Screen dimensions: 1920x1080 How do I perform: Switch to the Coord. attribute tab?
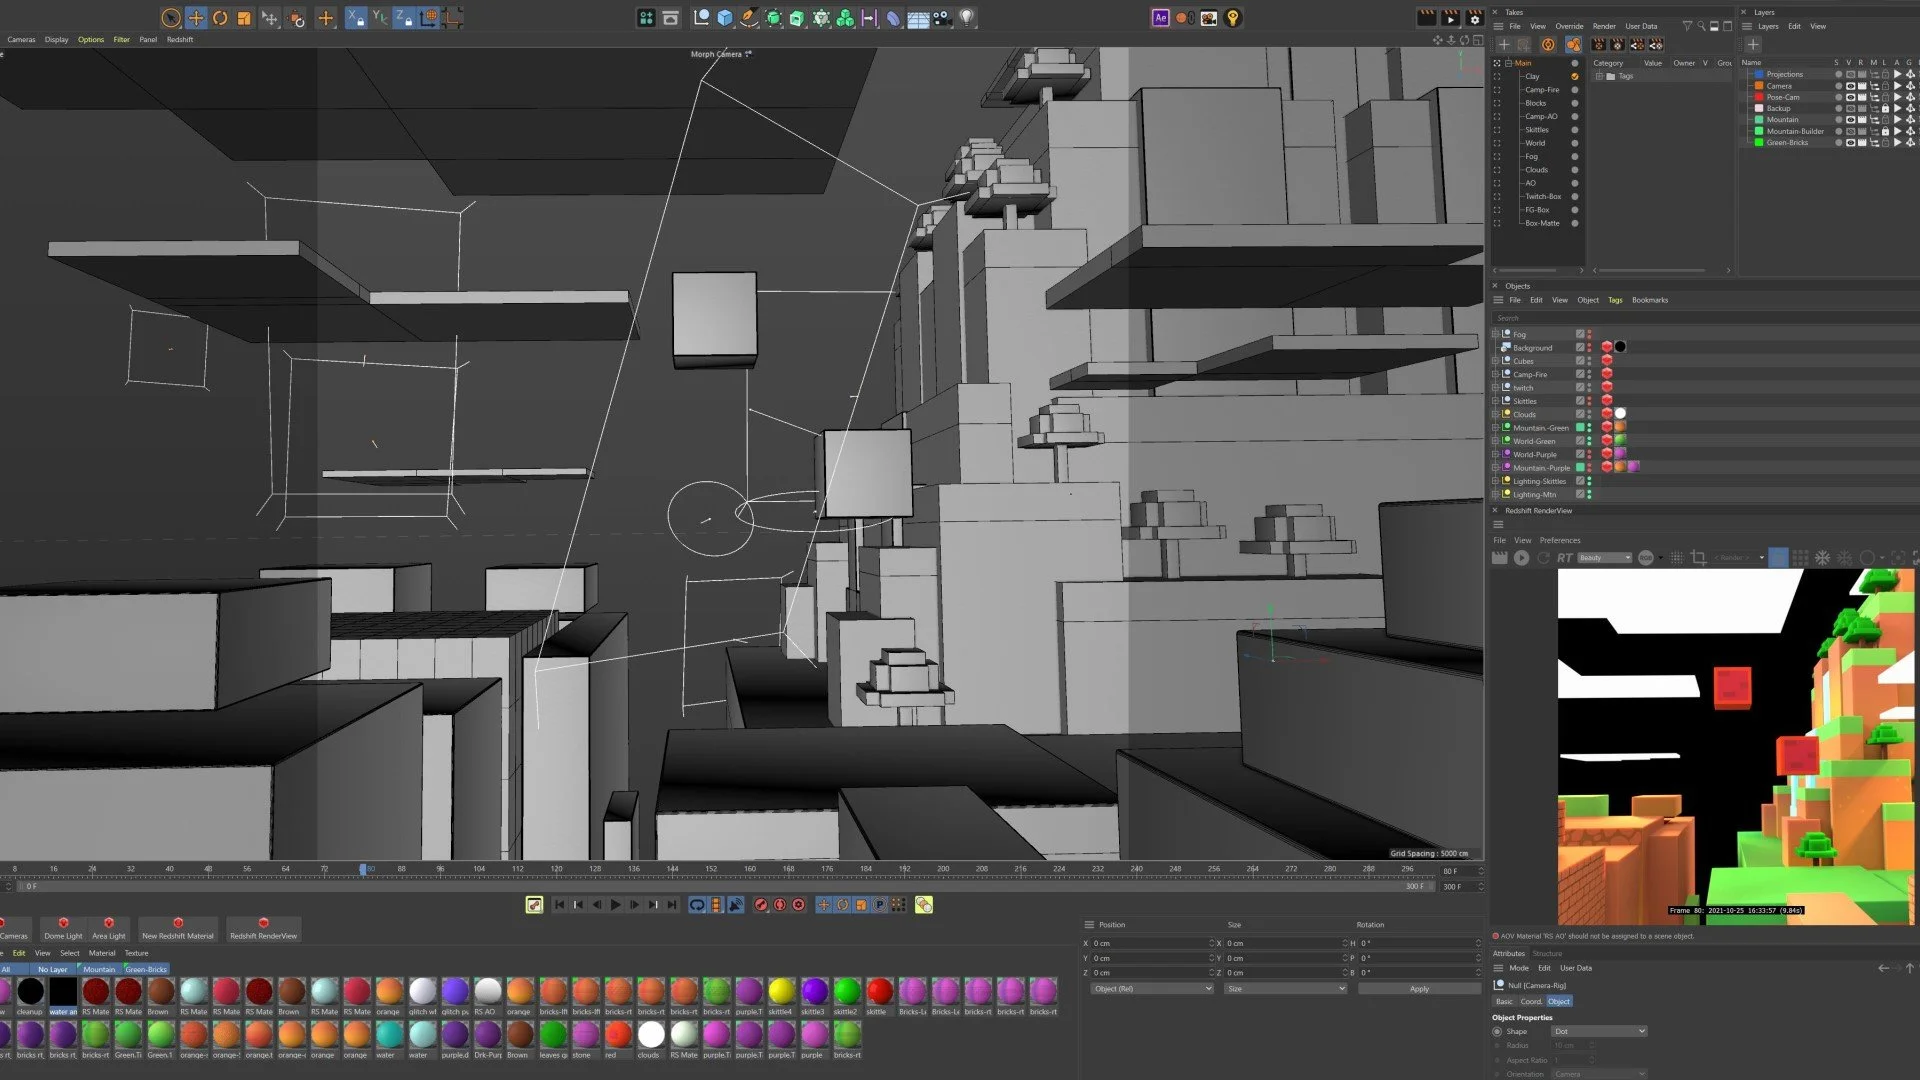(x=1531, y=1001)
